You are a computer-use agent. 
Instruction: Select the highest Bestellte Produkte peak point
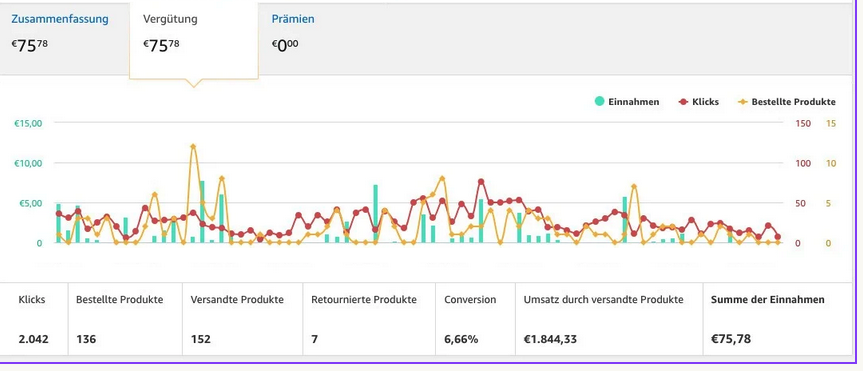tap(193, 146)
